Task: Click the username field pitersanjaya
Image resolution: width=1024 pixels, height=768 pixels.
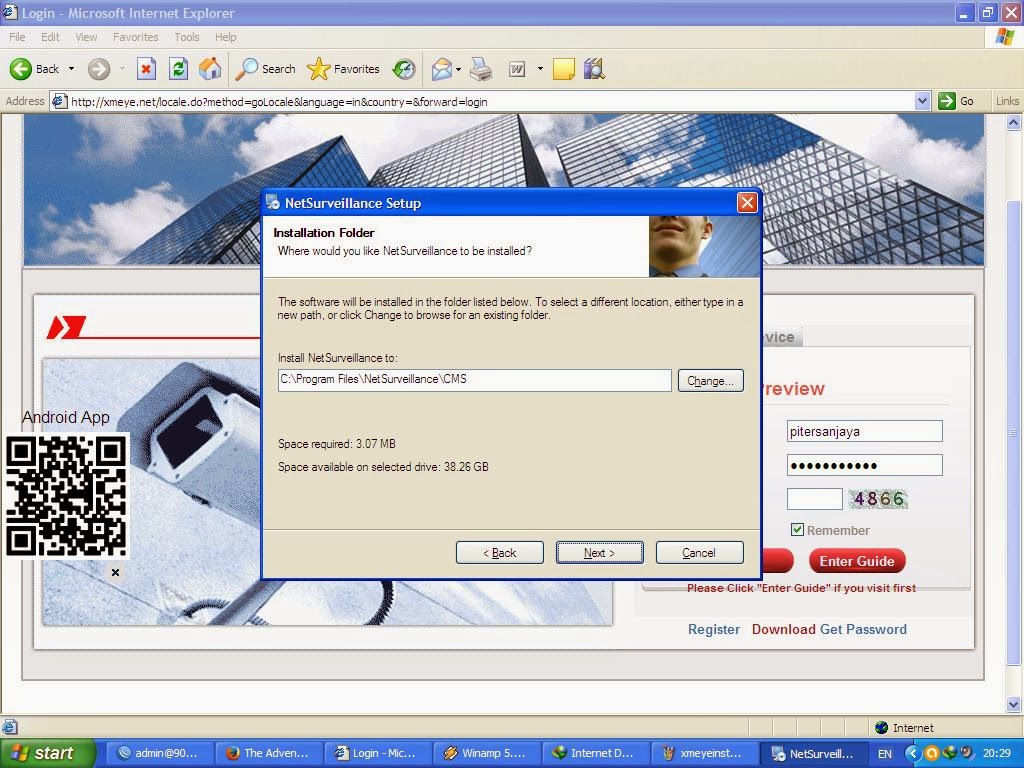Action: [x=865, y=431]
